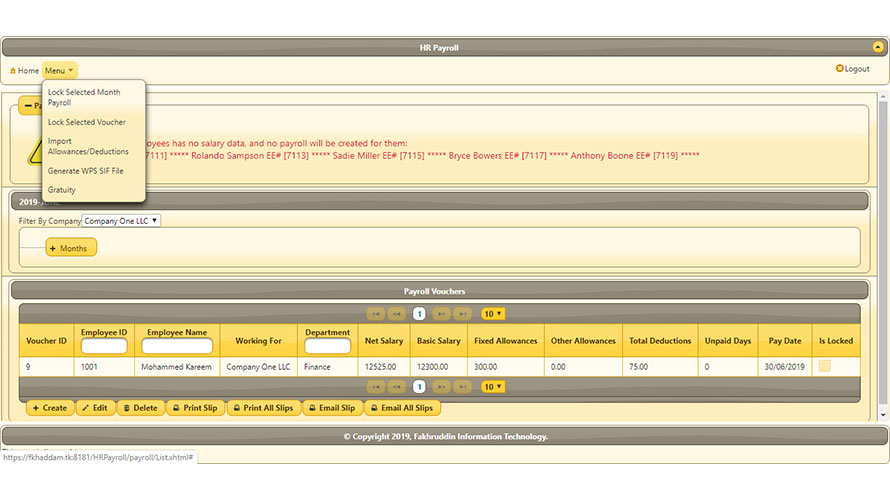Screen dimensions: 890x500
Task: Sort by Basic Salary column header
Action: point(439,341)
